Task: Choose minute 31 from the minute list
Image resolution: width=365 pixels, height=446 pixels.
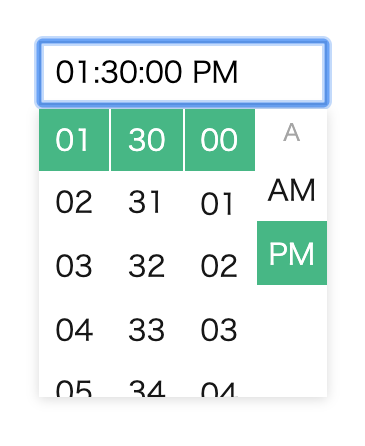Action: (147, 202)
